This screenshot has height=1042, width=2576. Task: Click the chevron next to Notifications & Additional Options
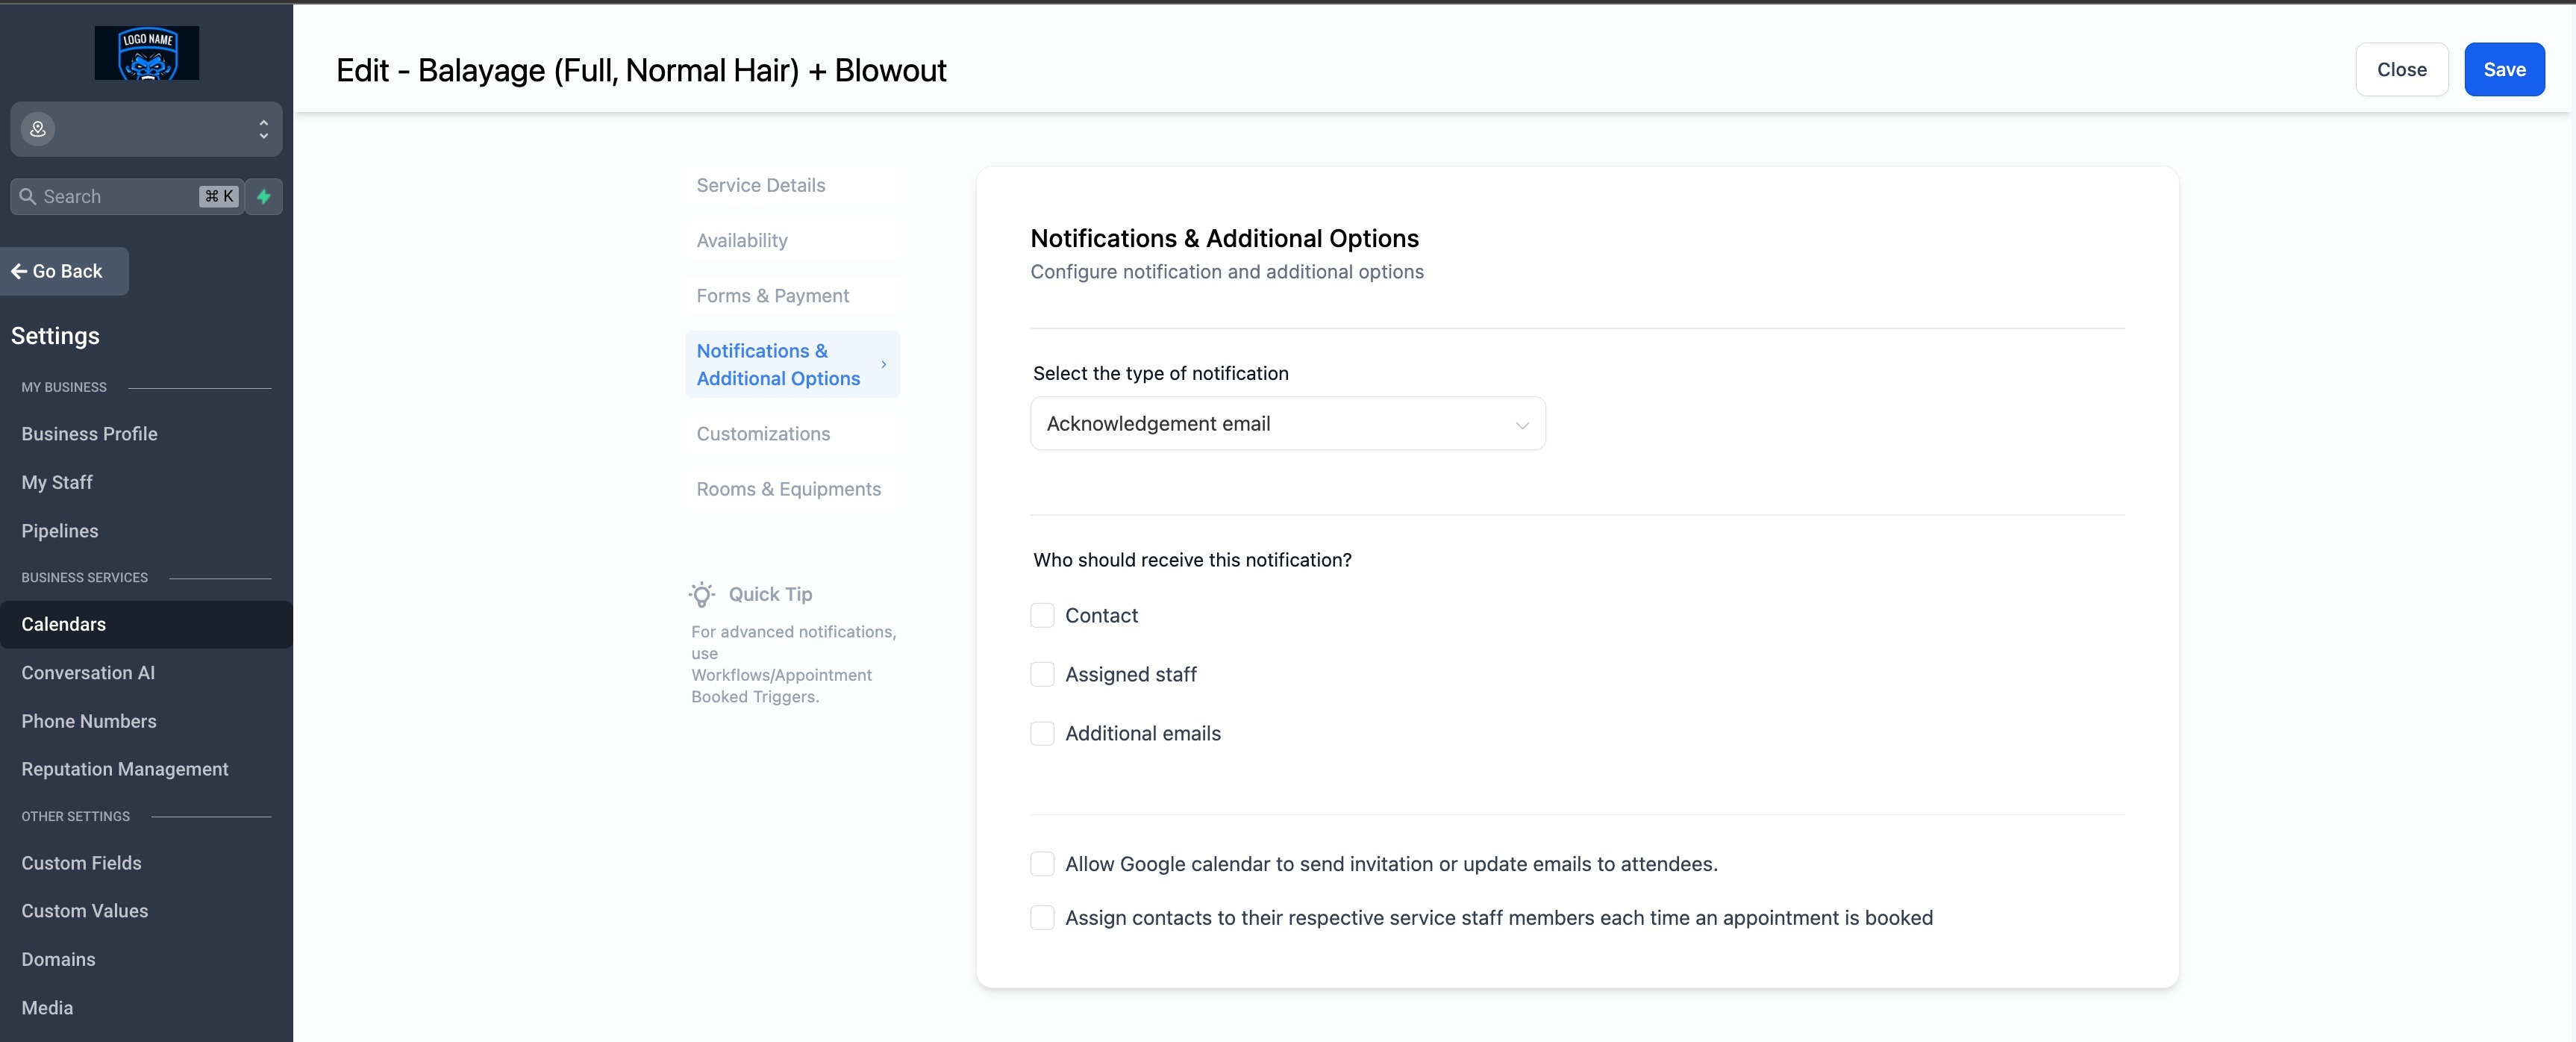point(883,365)
